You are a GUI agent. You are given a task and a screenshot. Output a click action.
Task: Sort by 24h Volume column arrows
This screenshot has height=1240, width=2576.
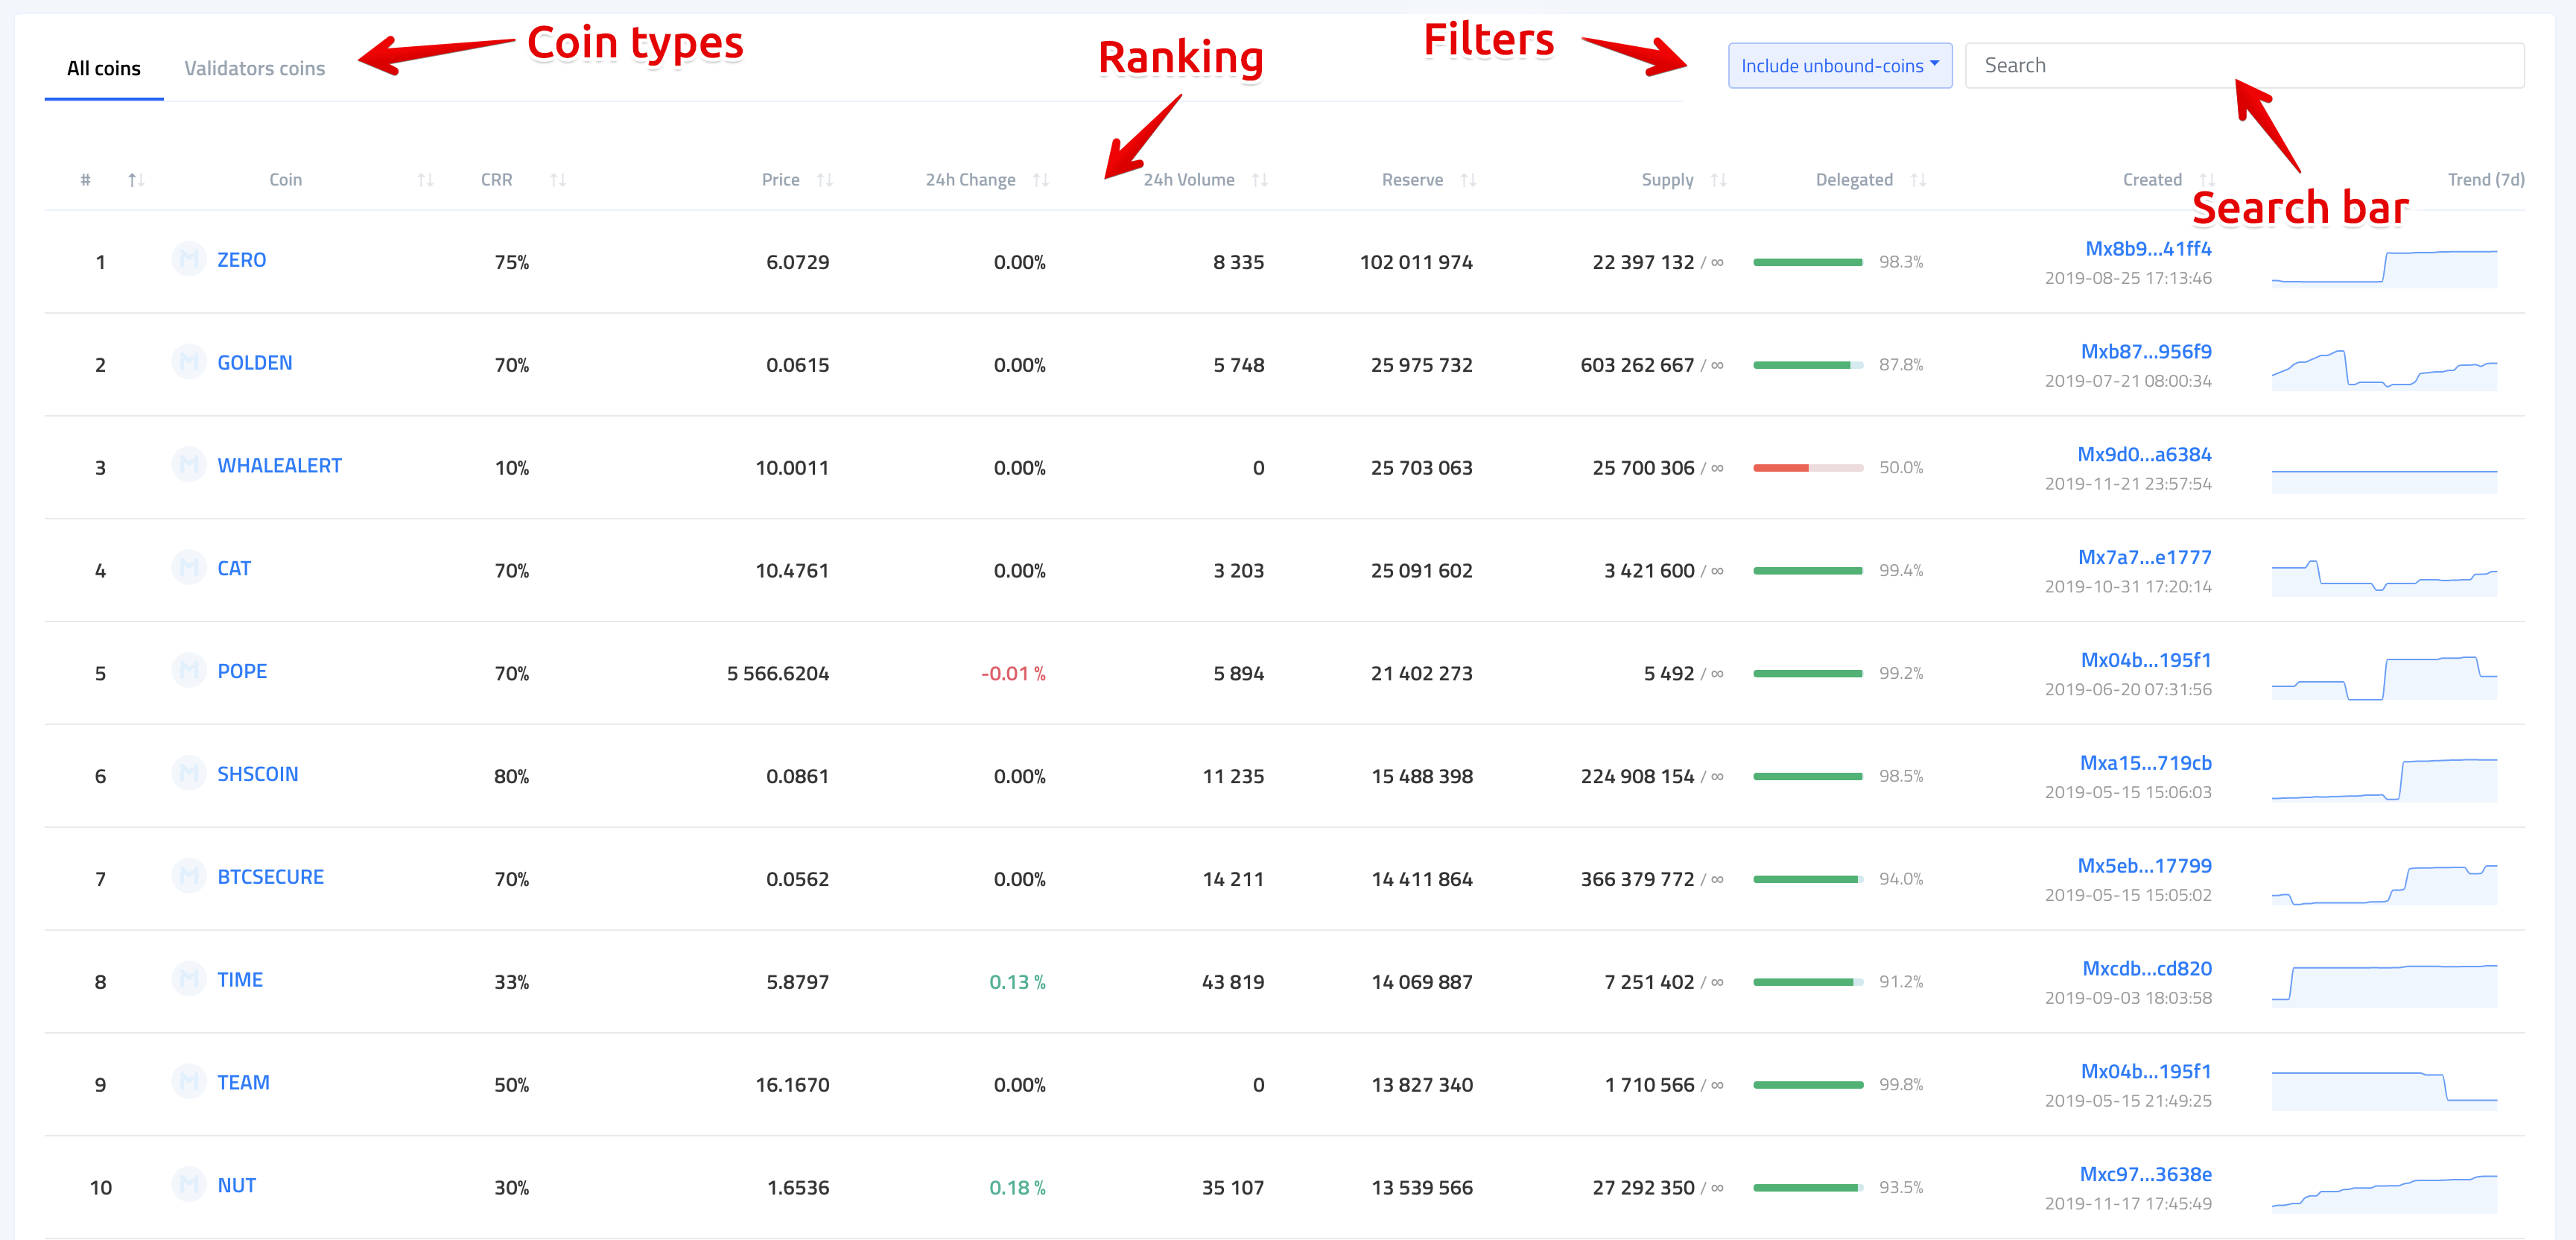tap(1259, 180)
